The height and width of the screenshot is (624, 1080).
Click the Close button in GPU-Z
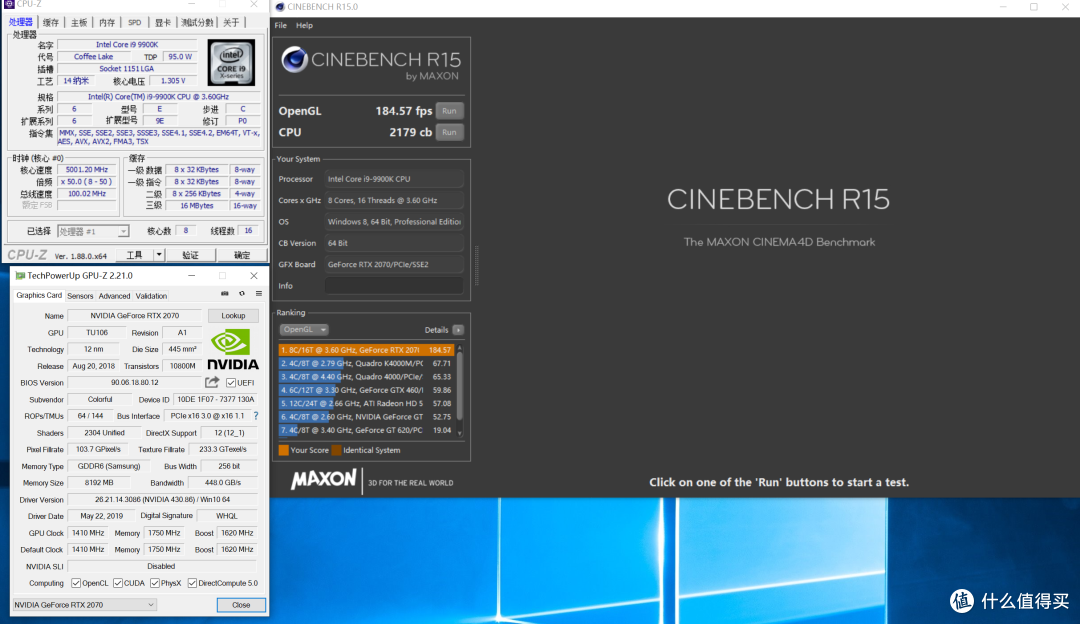coord(241,605)
